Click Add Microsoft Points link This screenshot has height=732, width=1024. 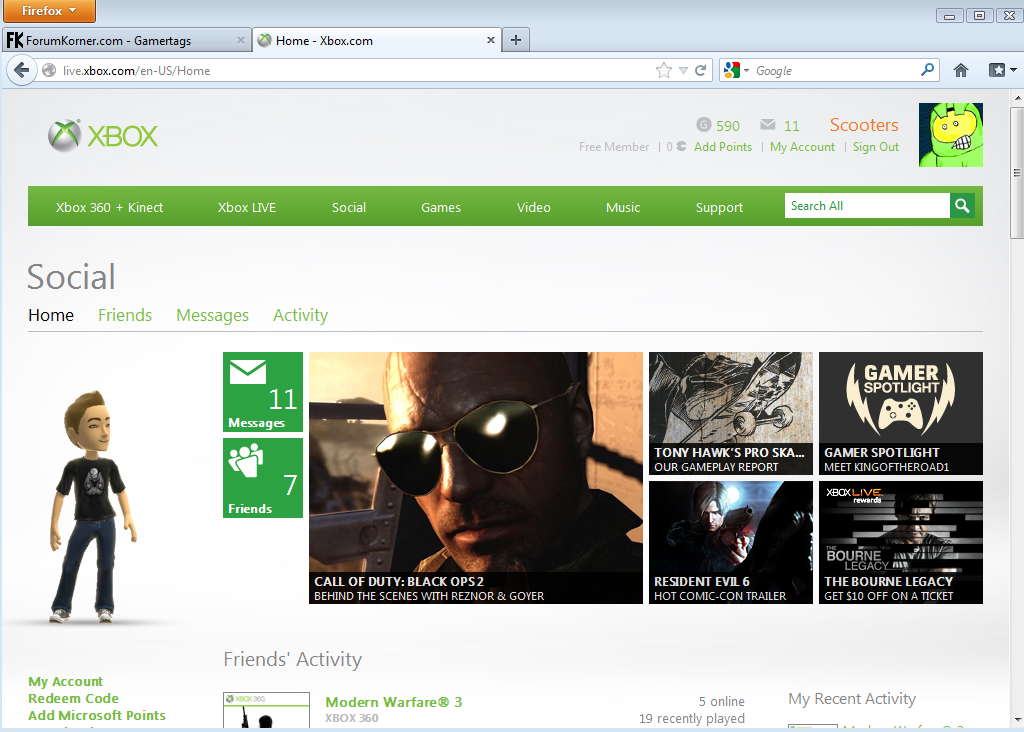pyautogui.click(x=97, y=716)
